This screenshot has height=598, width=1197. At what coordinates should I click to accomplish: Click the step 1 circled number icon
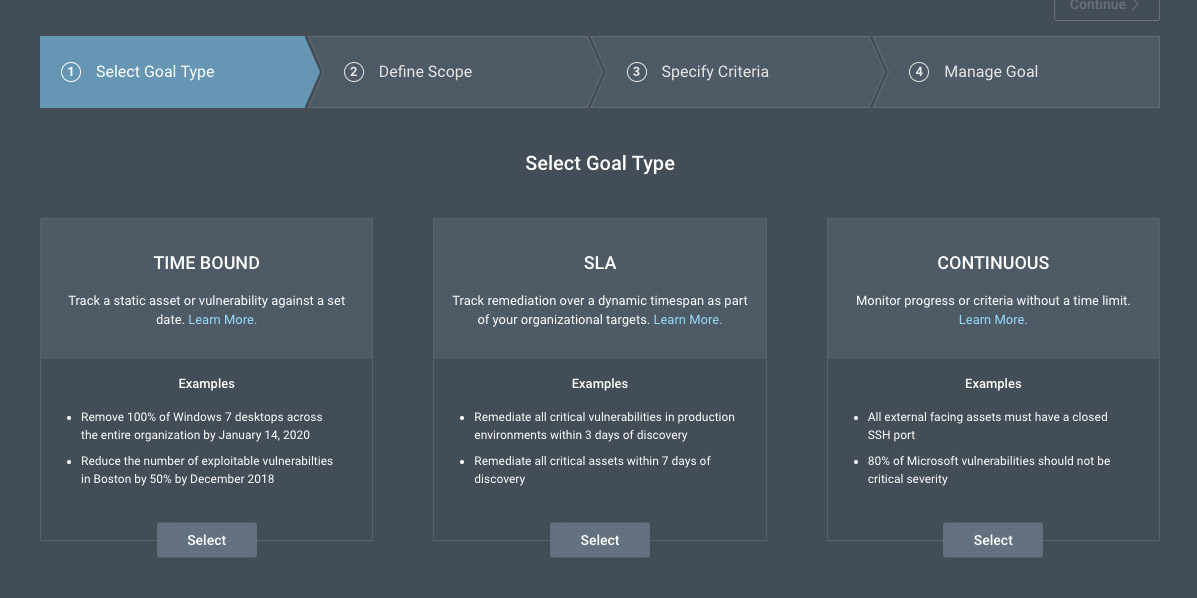pos(70,72)
